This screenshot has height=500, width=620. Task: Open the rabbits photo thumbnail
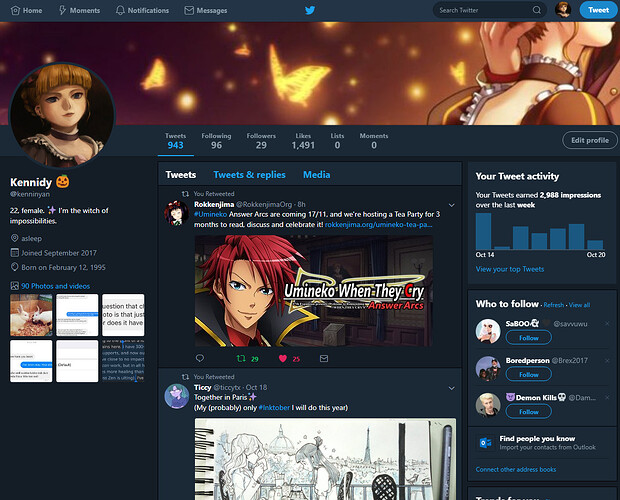[31, 315]
